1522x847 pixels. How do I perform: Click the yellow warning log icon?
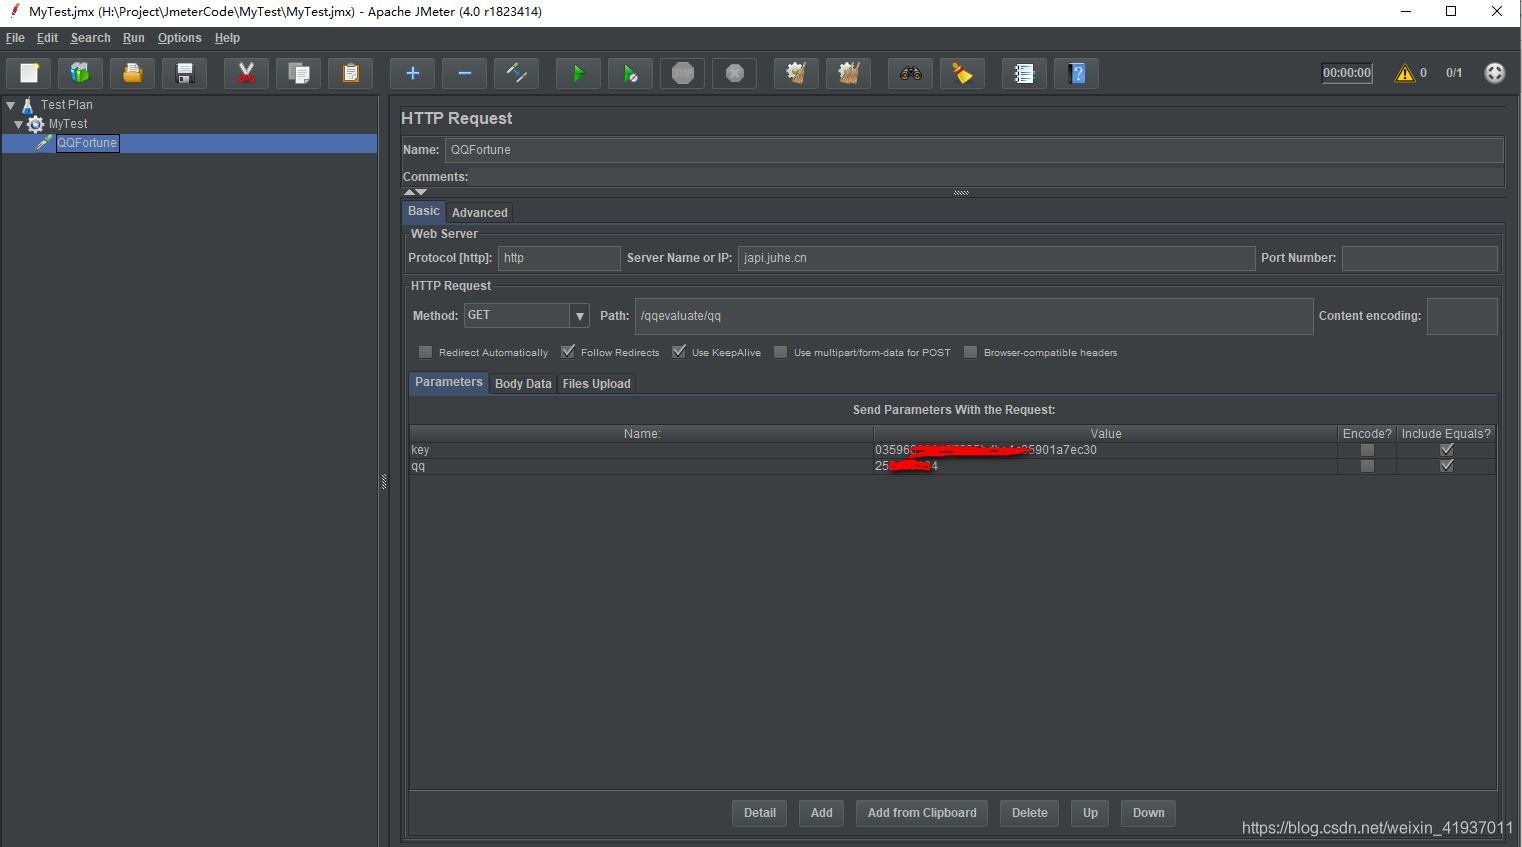(x=1405, y=73)
